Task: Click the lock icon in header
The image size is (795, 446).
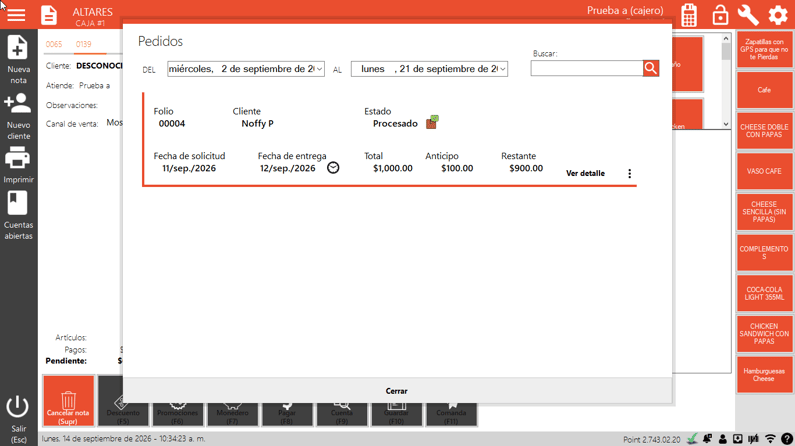Action: tap(720, 15)
